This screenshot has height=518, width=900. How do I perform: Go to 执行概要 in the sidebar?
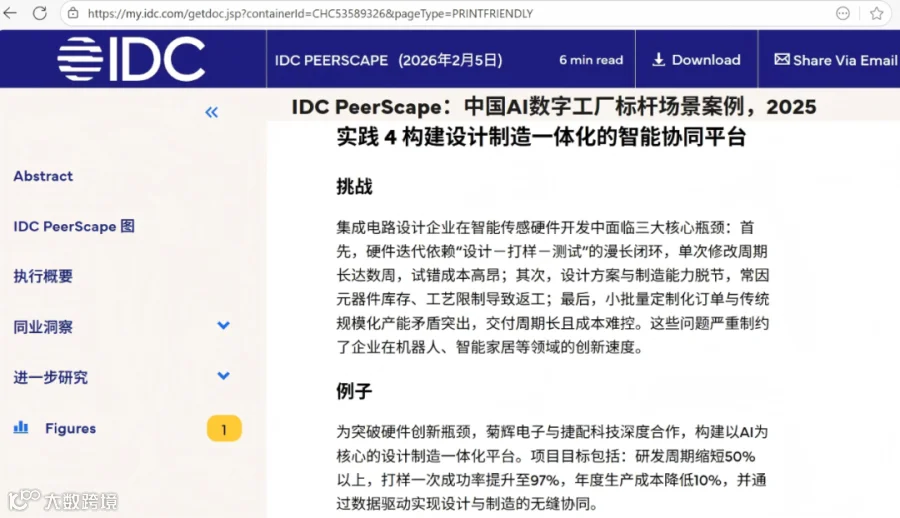[43, 276]
